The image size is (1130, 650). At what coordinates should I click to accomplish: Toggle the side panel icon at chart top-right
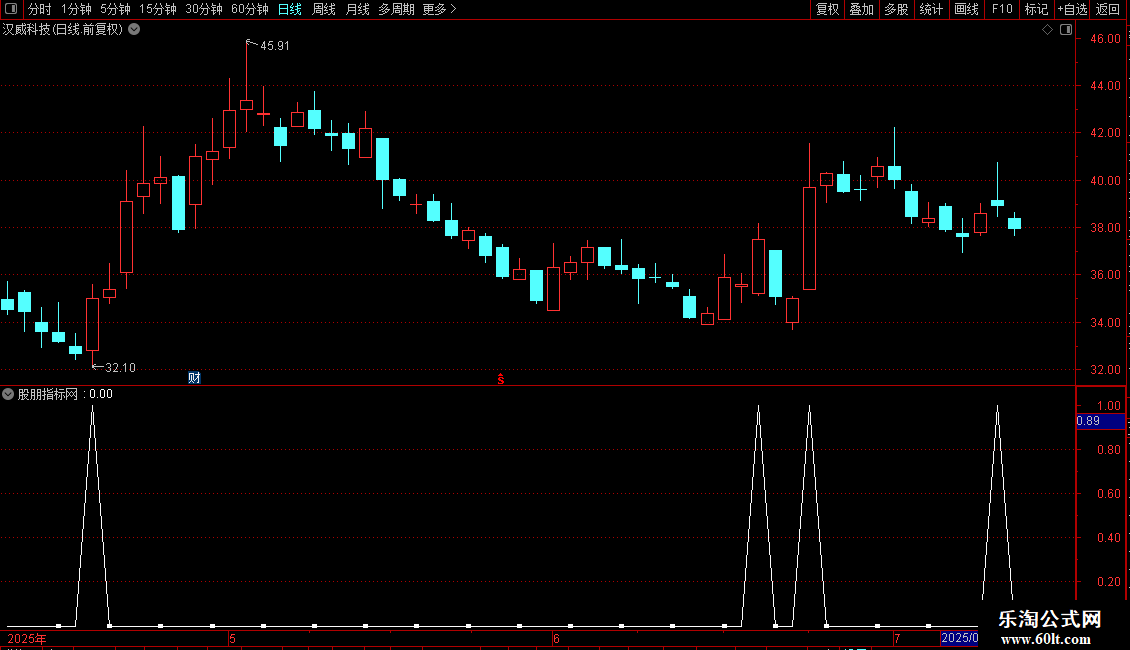coord(1066,30)
